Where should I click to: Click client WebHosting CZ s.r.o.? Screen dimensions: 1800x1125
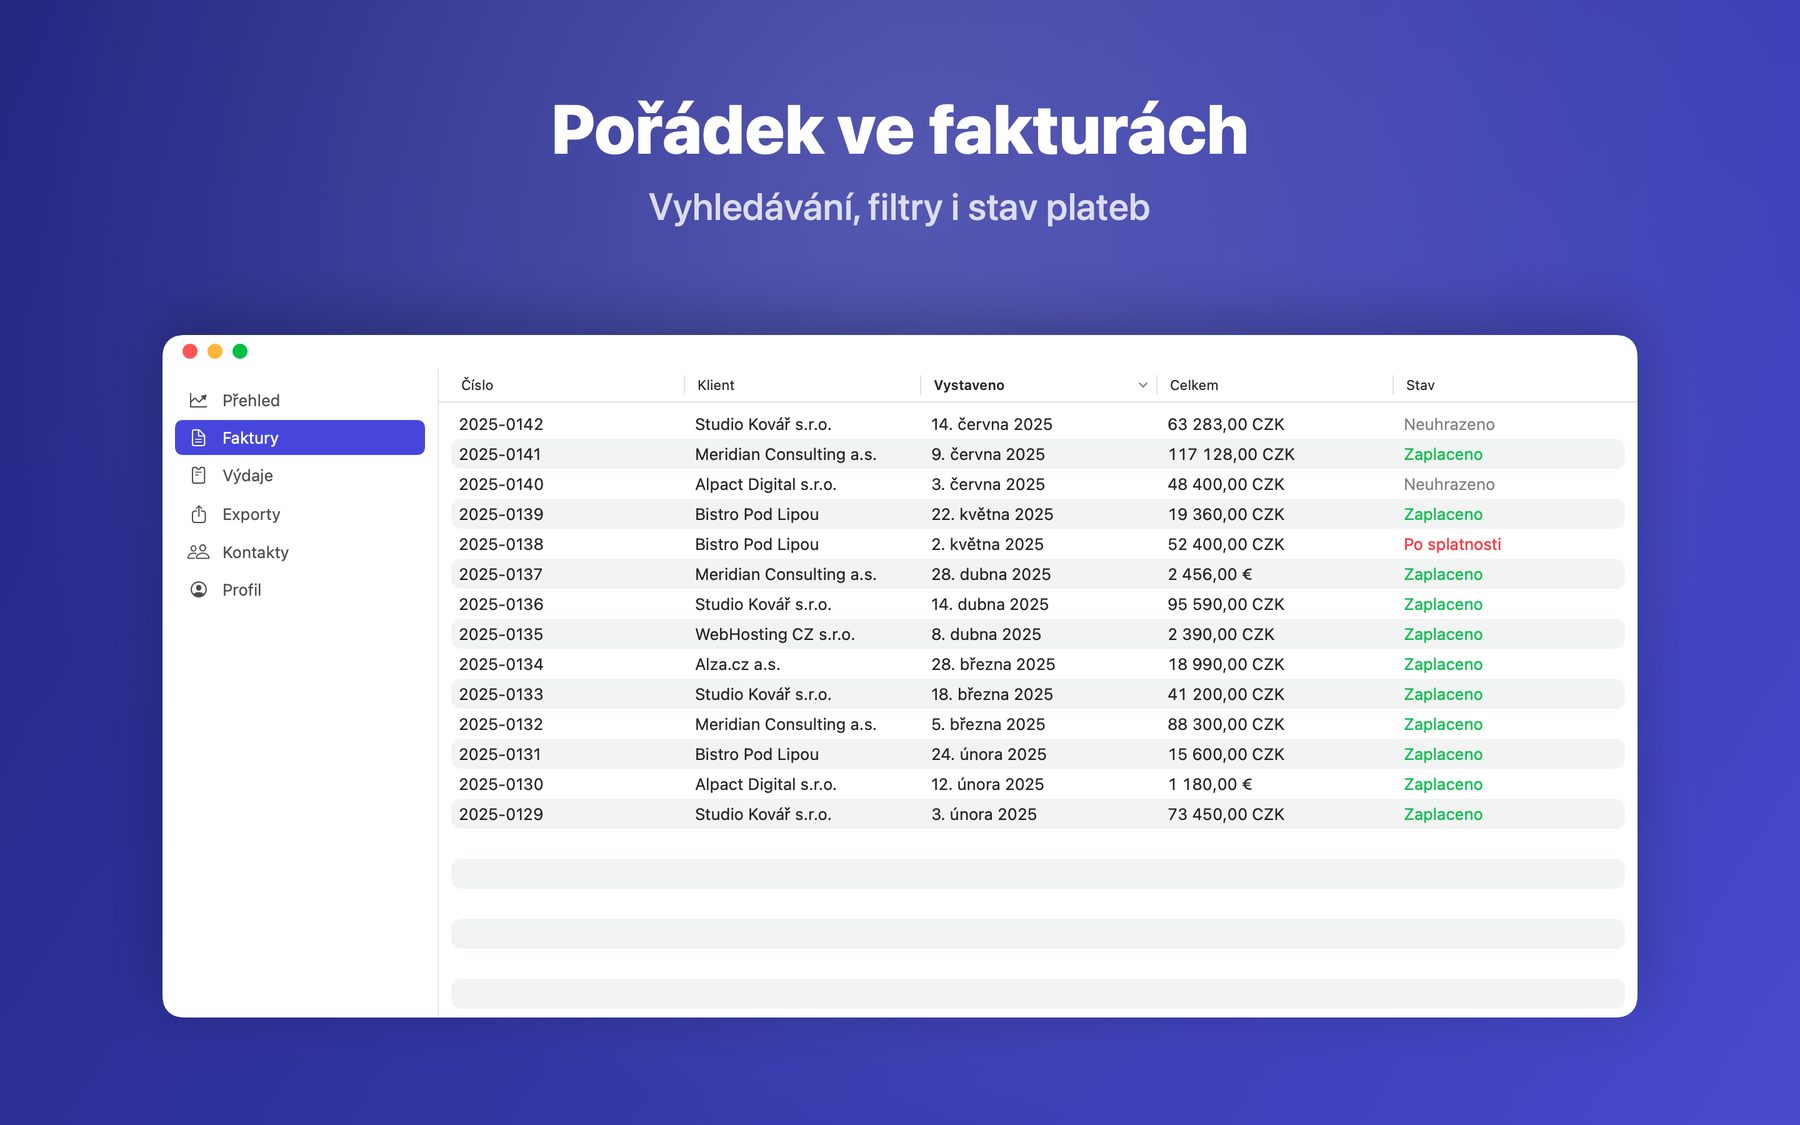coord(775,634)
